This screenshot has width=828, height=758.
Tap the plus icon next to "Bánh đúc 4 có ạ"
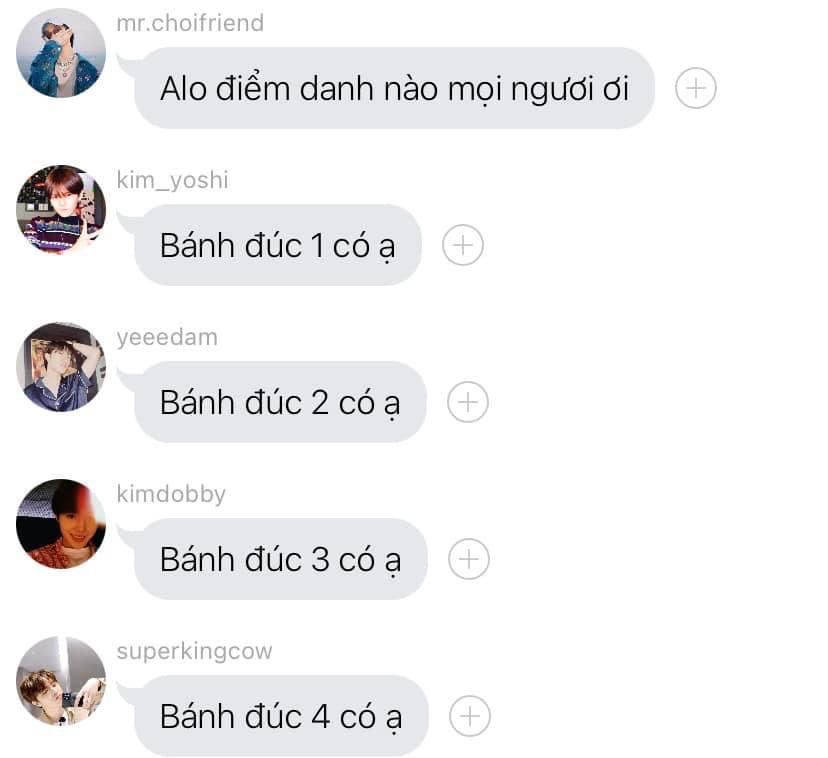(469, 716)
